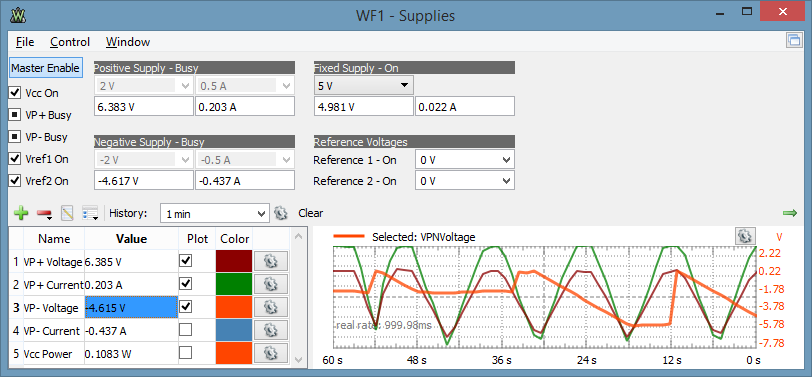Toggle the VP+ Busy checkbox
The width and height of the screenshot is (812, 377).
15,115
